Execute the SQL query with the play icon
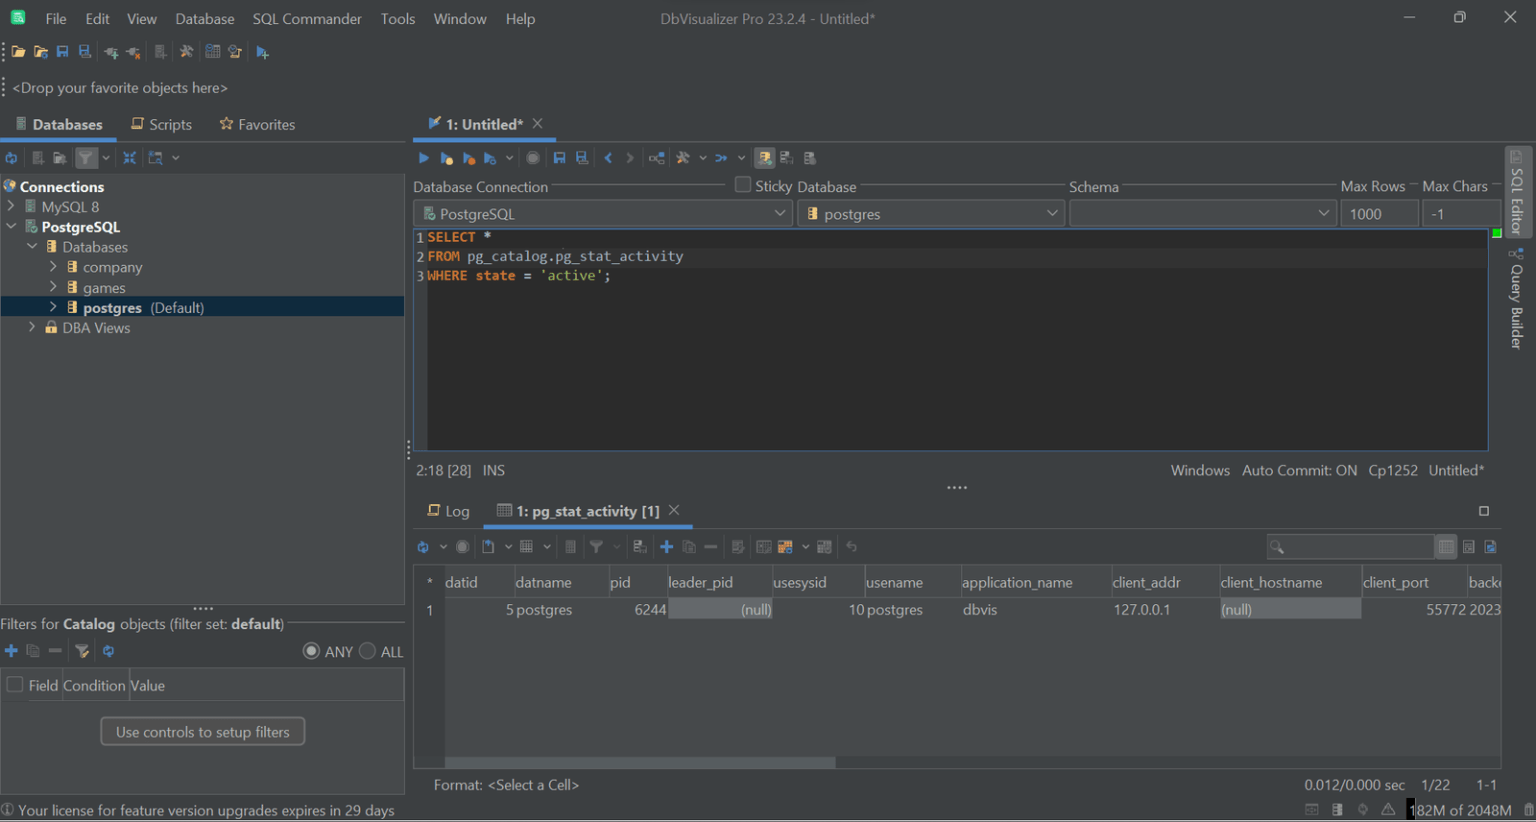The image size is (1536, 822). pos(423,157)
